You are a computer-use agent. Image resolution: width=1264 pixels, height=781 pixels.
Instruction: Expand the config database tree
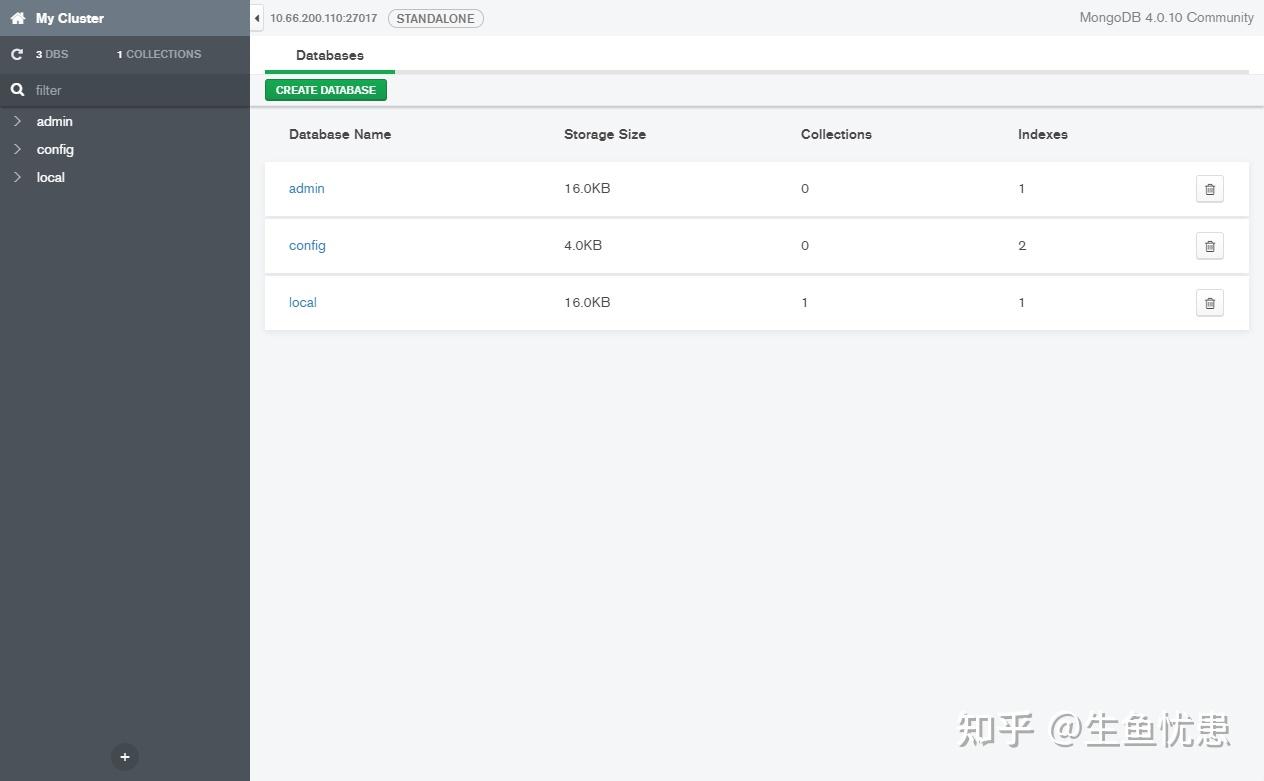point(17,149)
